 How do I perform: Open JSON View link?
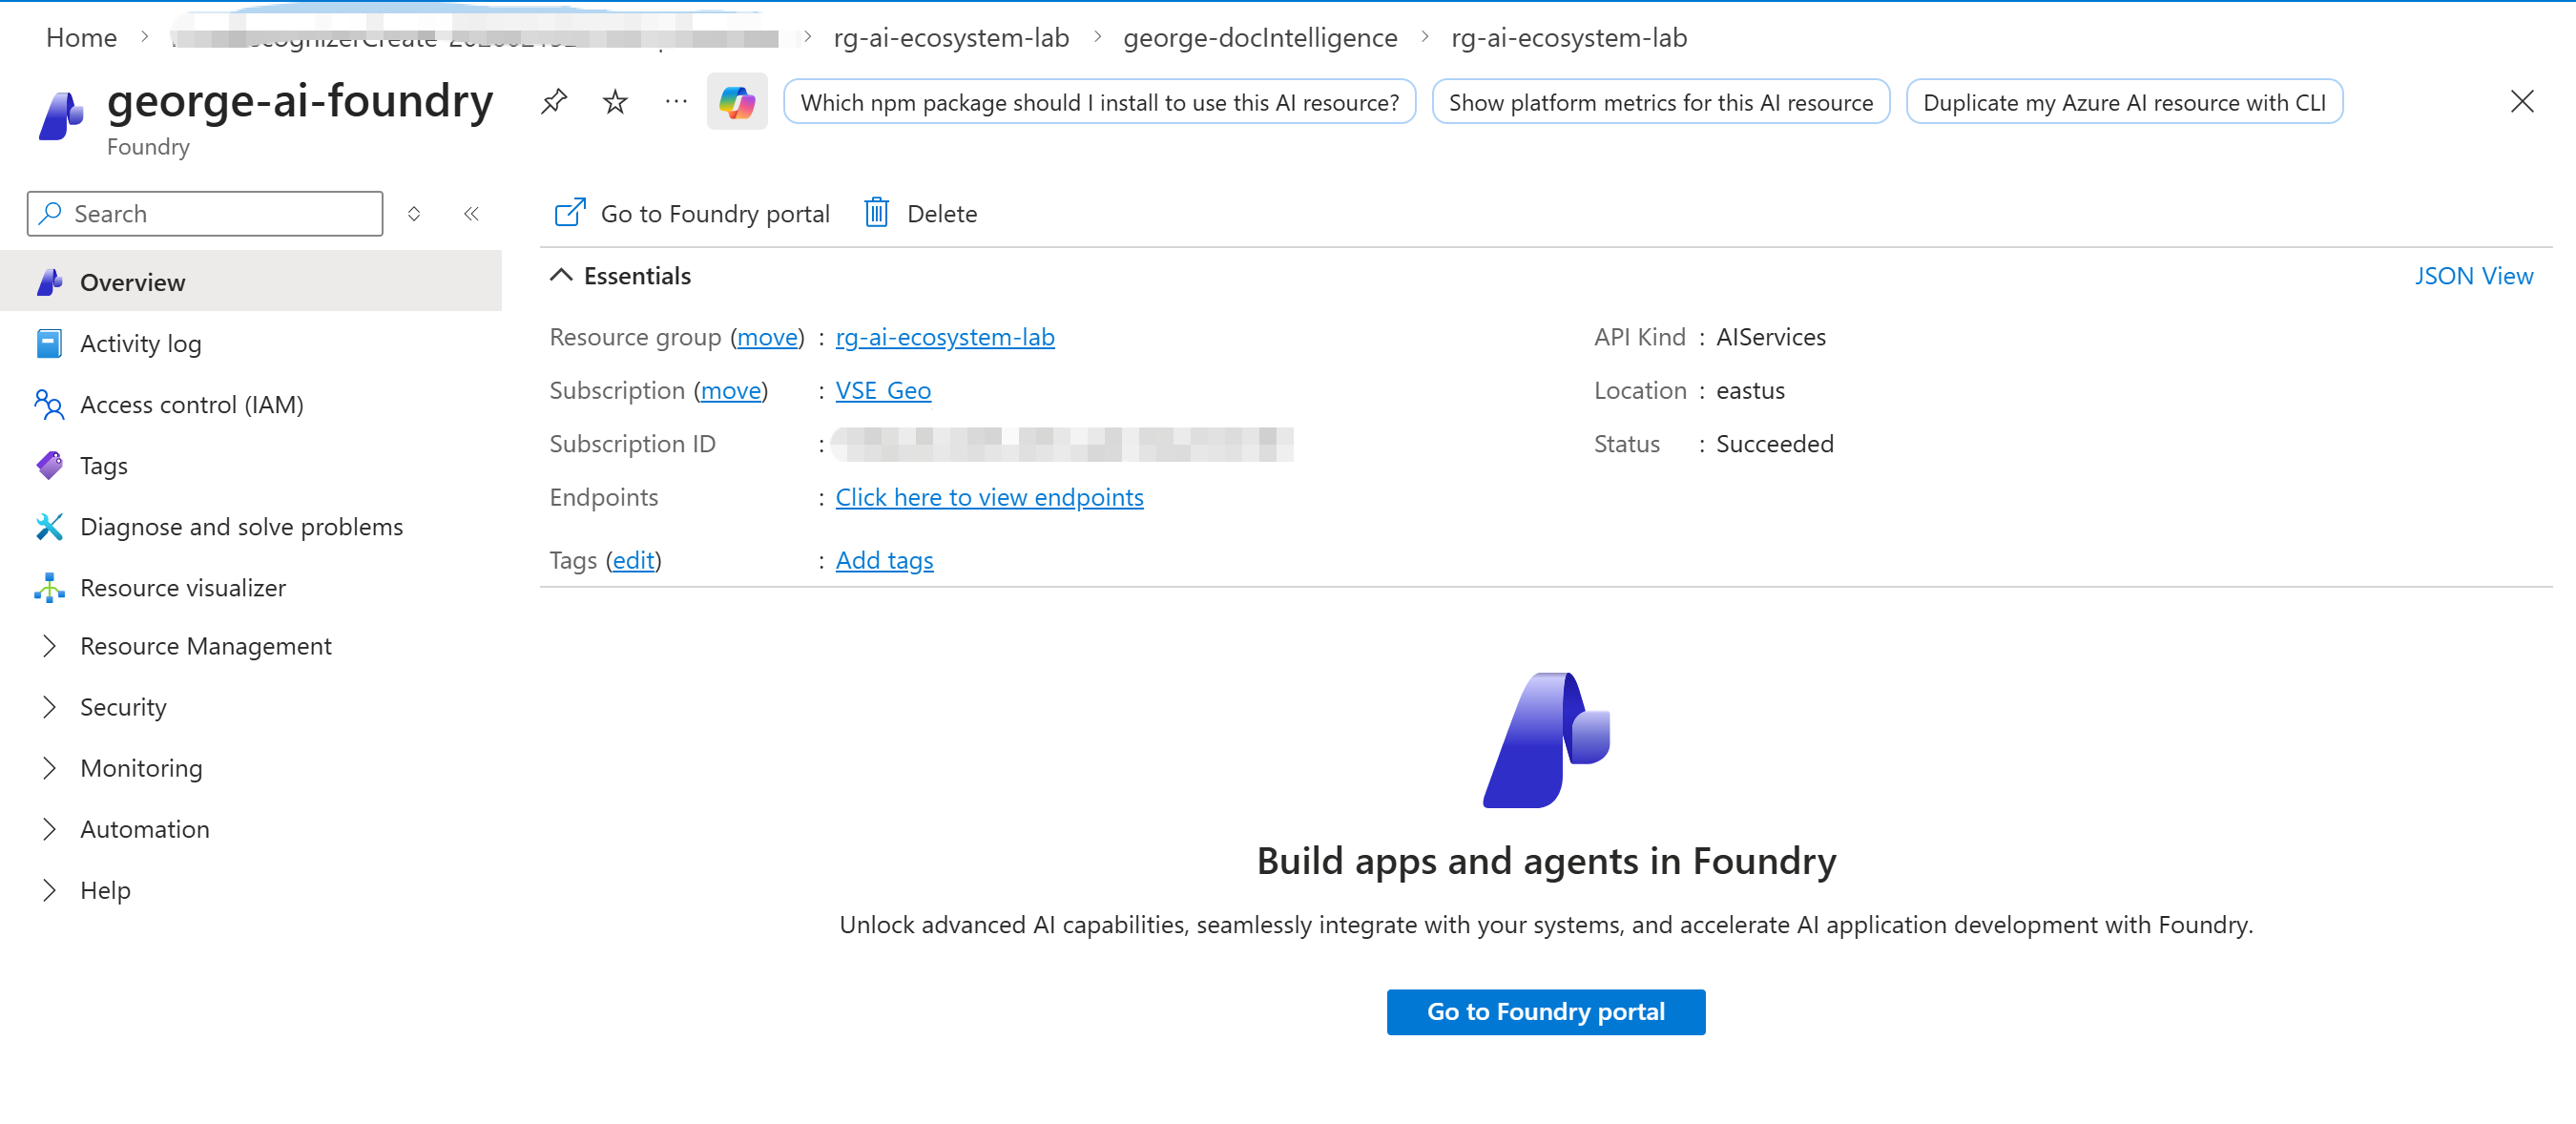click(2473, 275)
